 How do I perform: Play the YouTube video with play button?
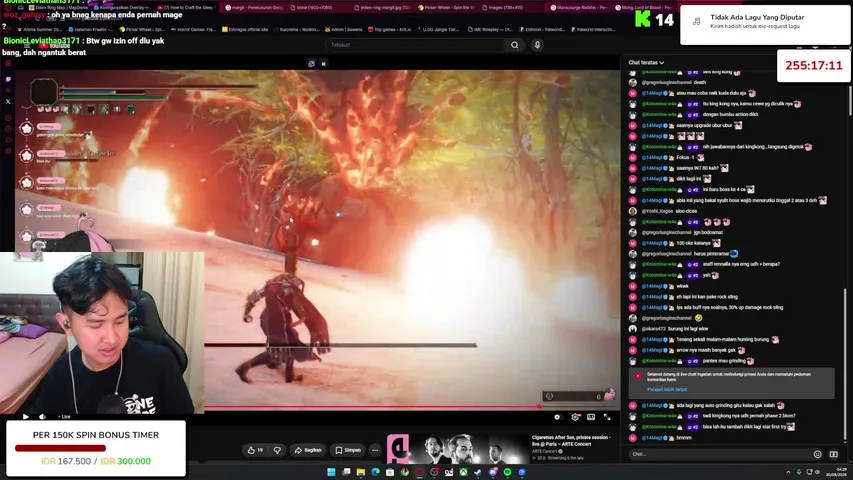[26, 417]
